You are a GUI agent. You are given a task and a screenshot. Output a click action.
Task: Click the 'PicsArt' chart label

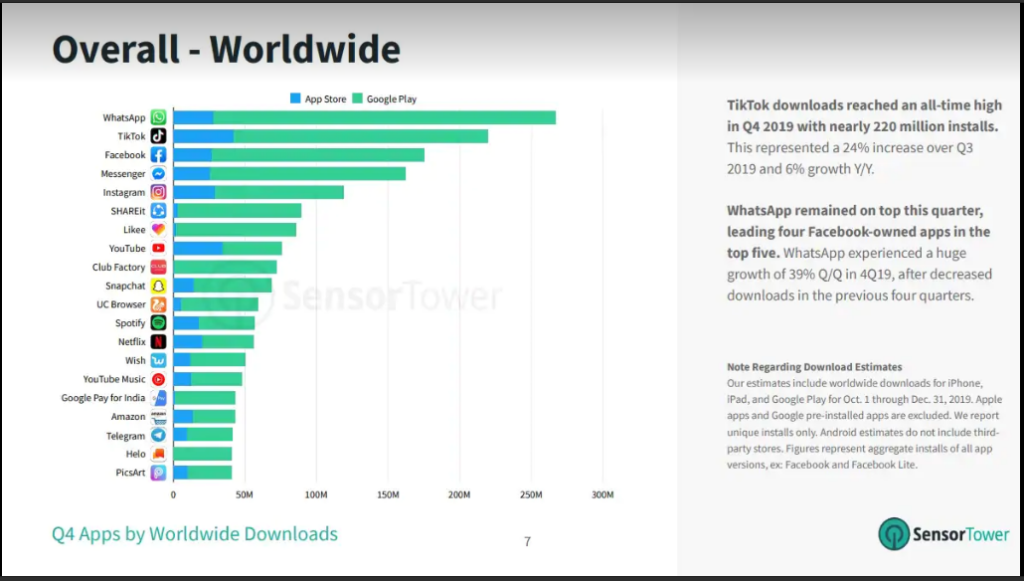(x=130, y=473)
